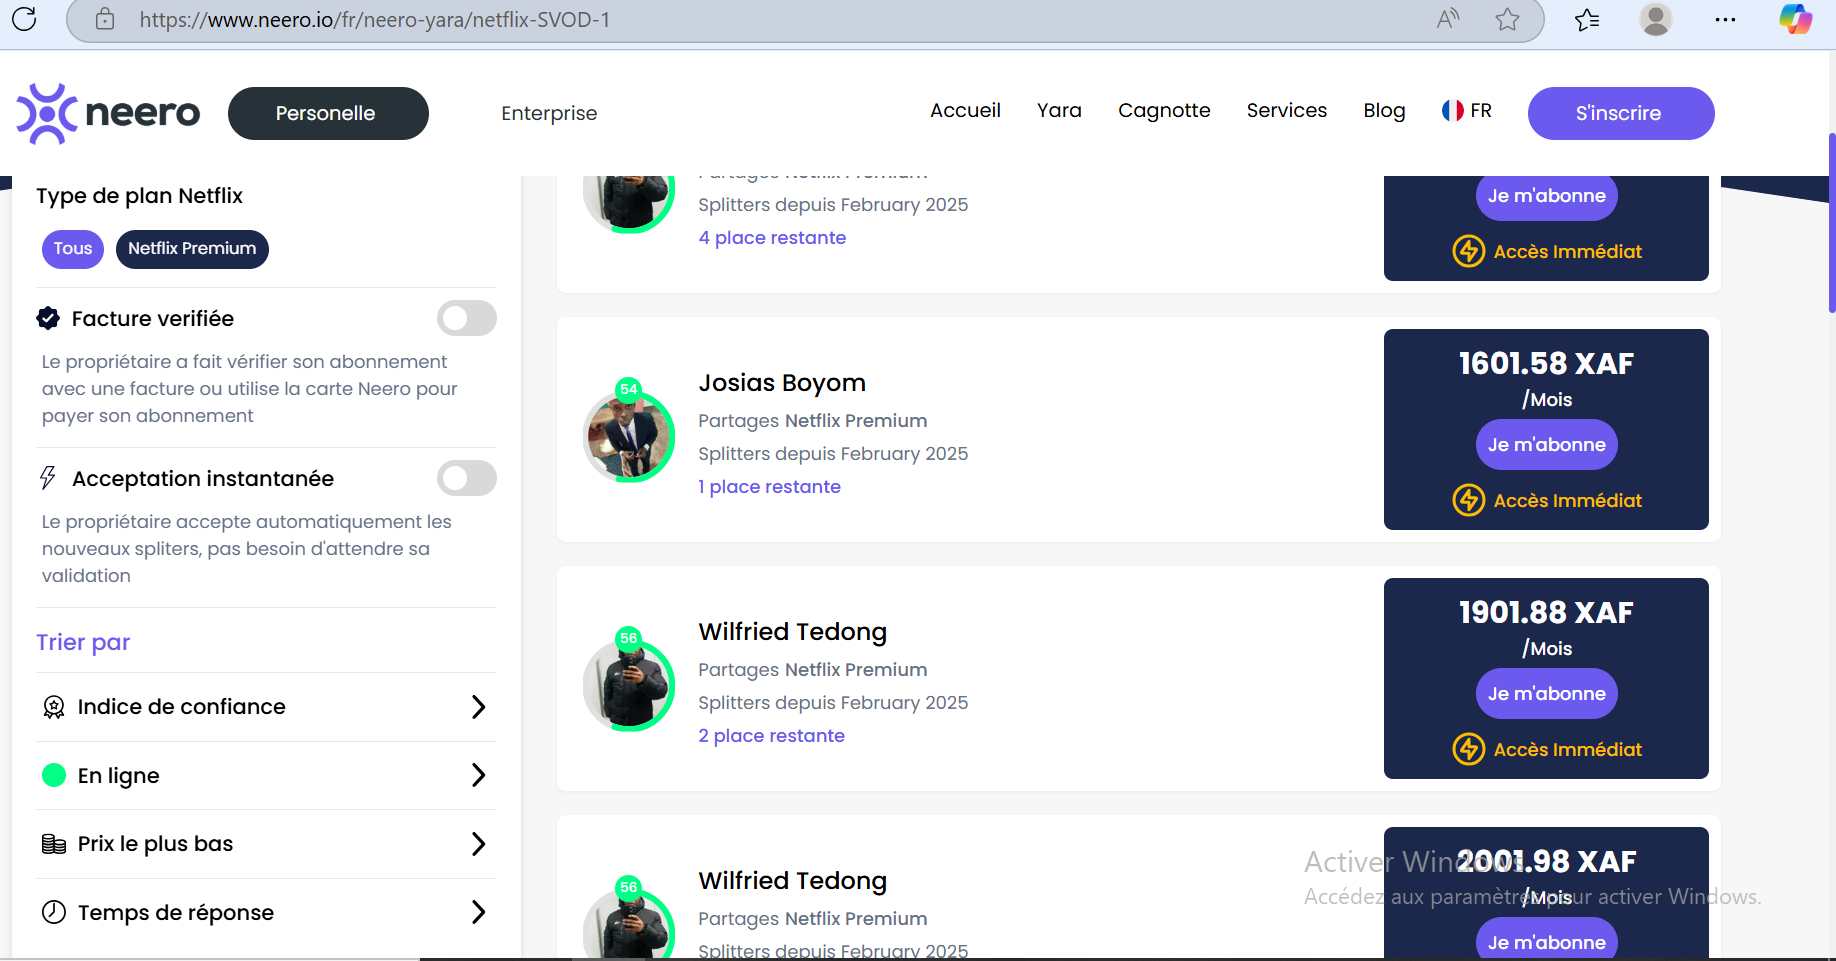Click the Trier par heading
This screenshot has width=1836, height=961.
(83, 642)
